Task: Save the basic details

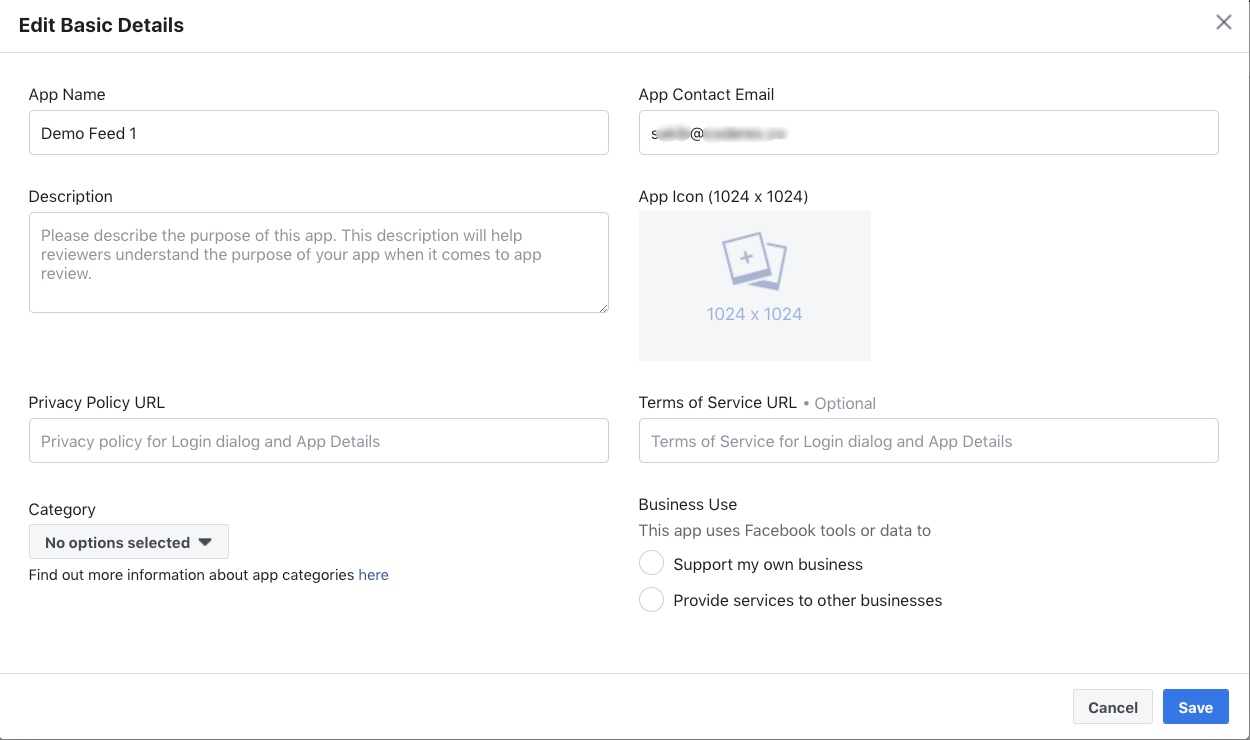Action: pyautogui.click(x=1195, y=707)
